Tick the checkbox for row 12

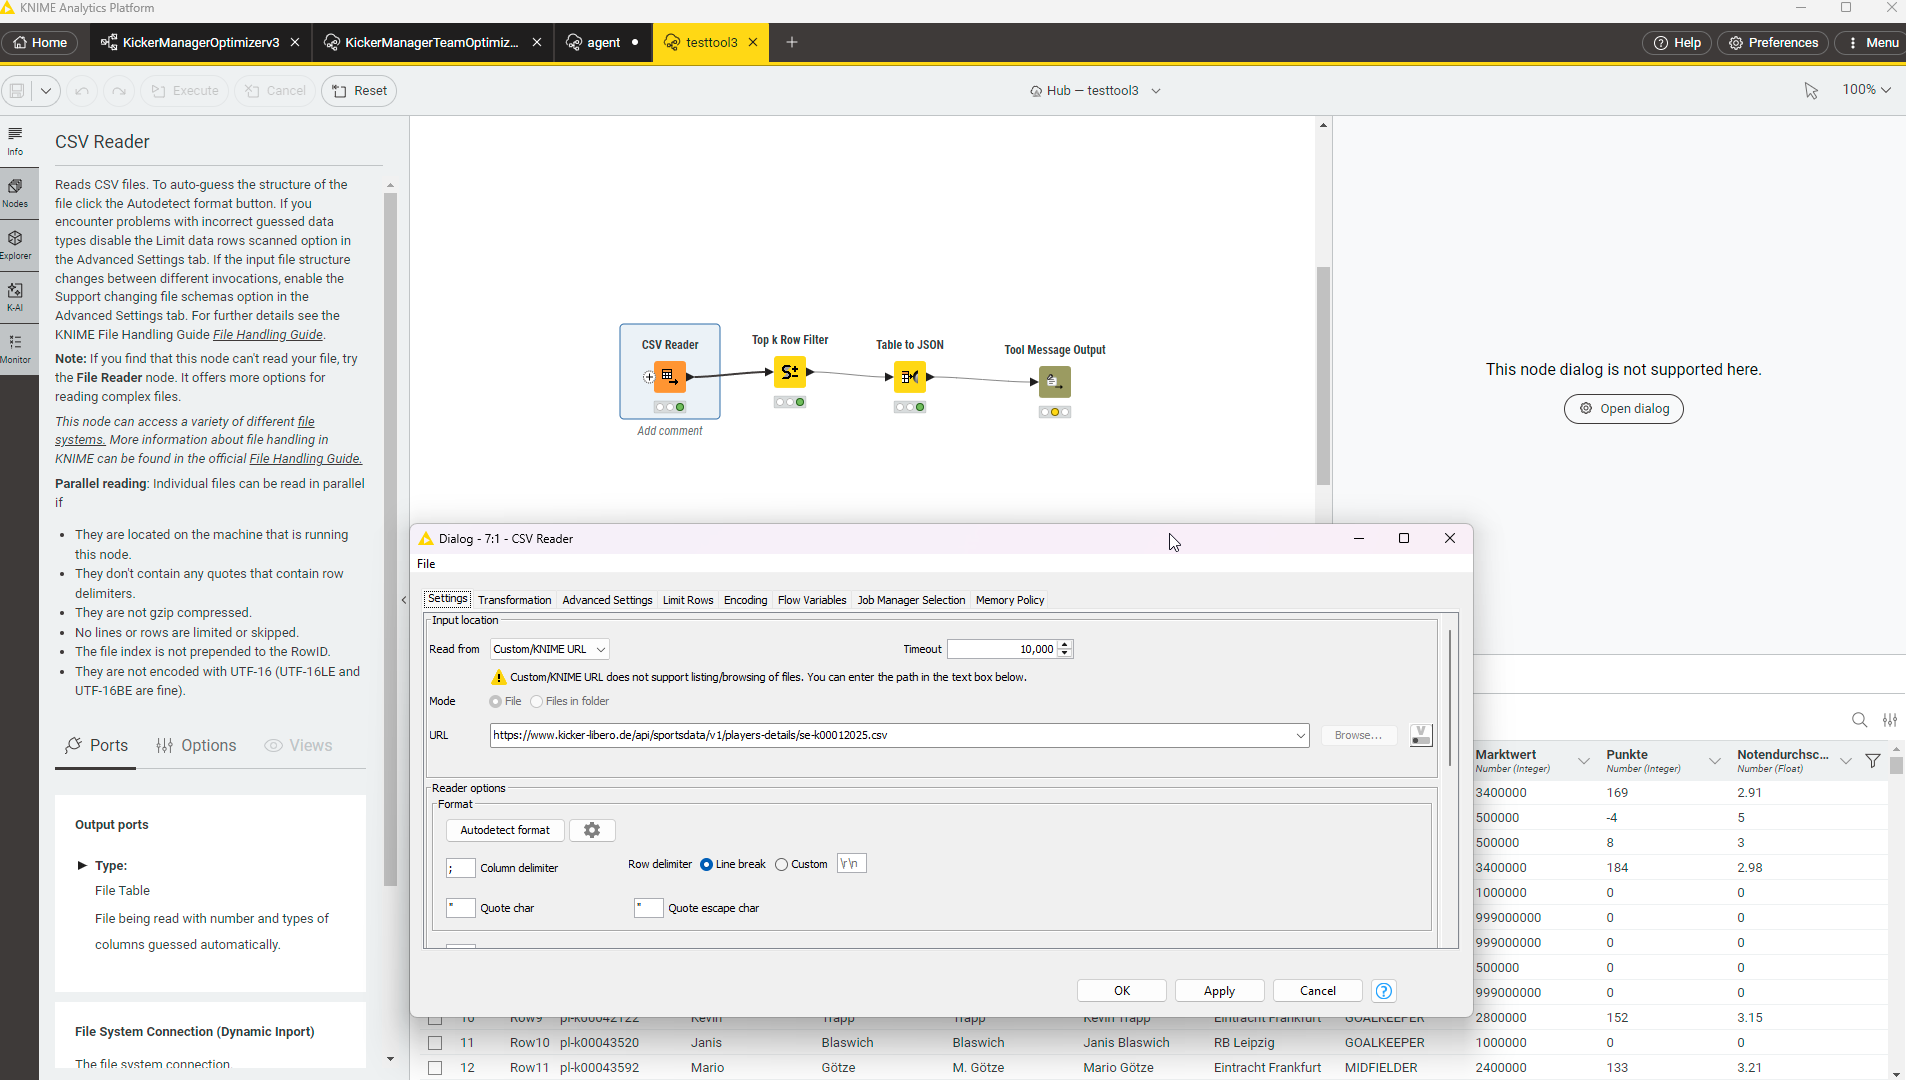[x=435, y=1068]
